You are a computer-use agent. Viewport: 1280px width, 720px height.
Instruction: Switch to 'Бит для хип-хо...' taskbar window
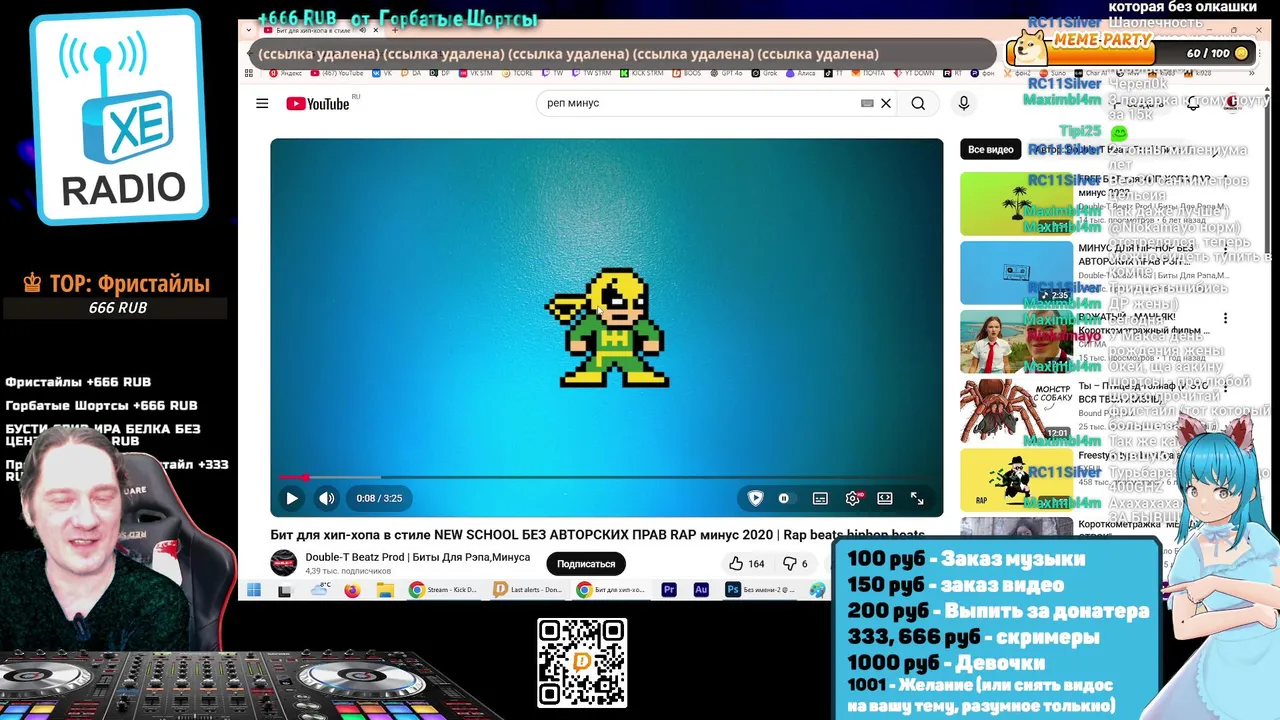coord(611,590)
